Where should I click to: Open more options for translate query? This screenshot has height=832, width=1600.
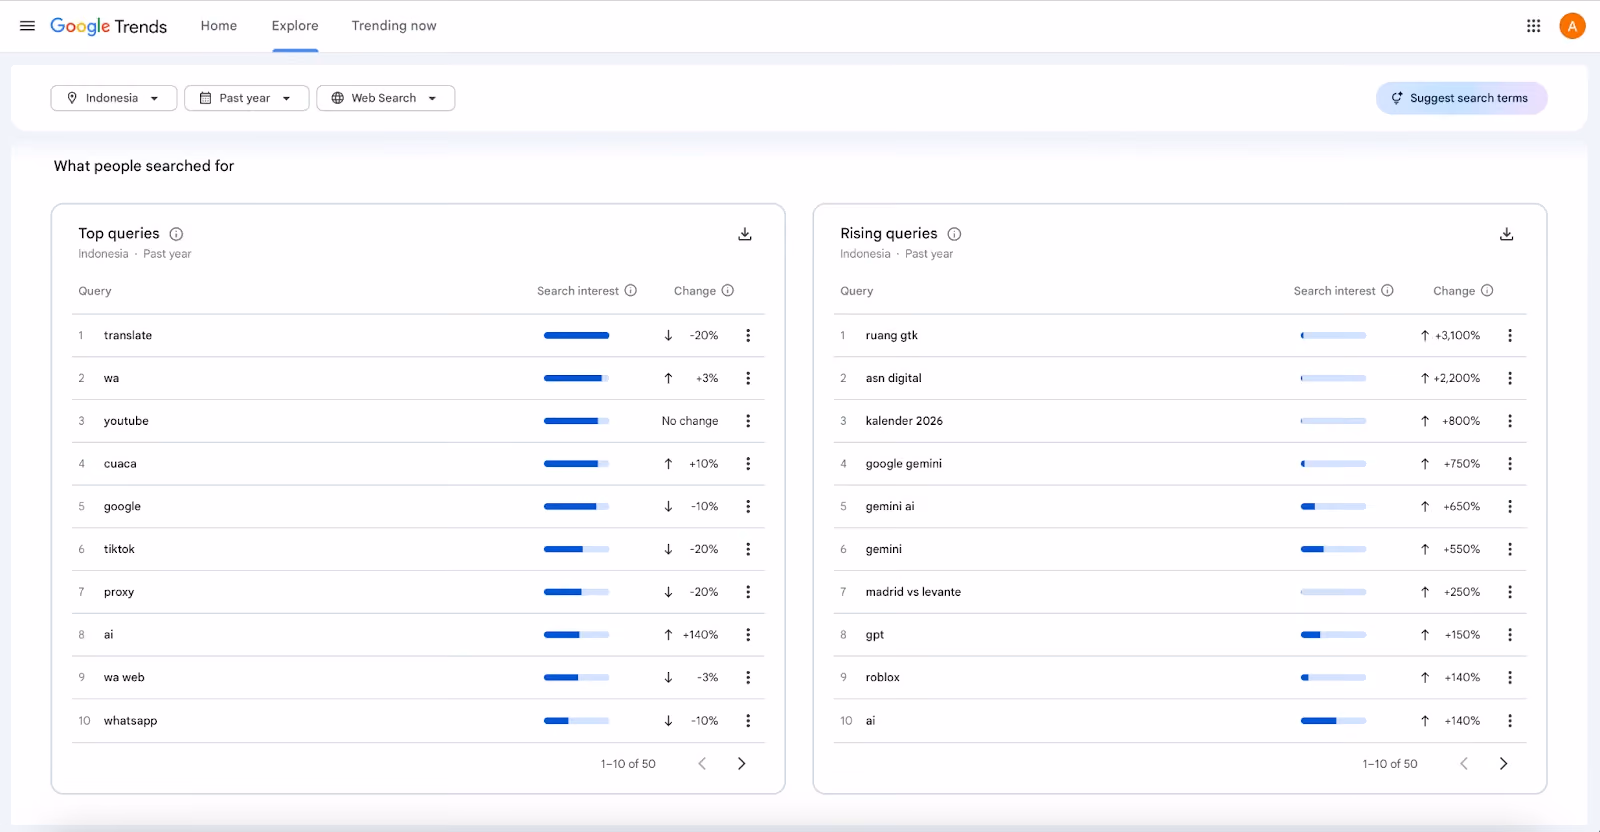[748, 336]
